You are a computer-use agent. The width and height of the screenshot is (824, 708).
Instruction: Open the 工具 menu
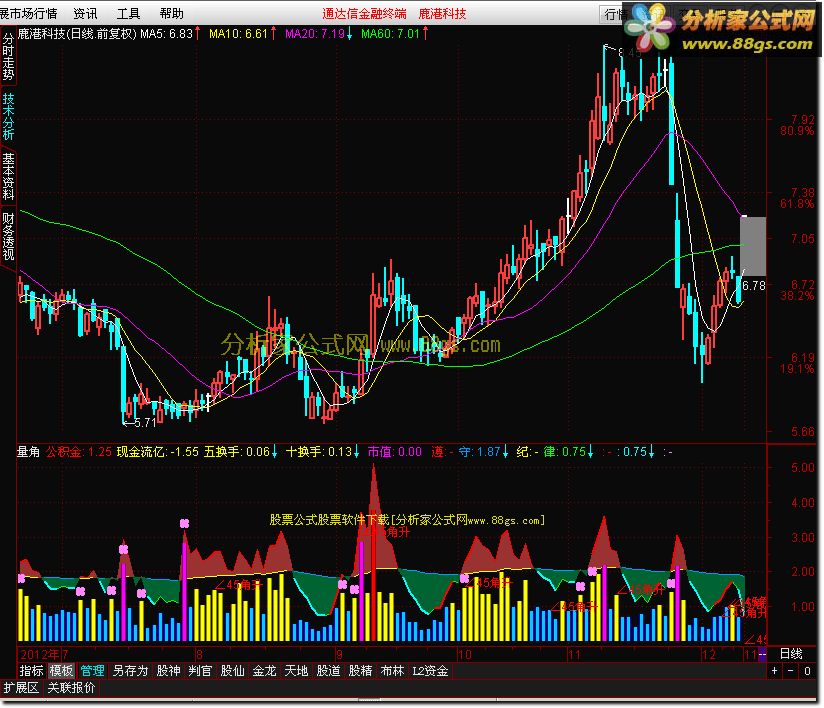coord(128,13)
